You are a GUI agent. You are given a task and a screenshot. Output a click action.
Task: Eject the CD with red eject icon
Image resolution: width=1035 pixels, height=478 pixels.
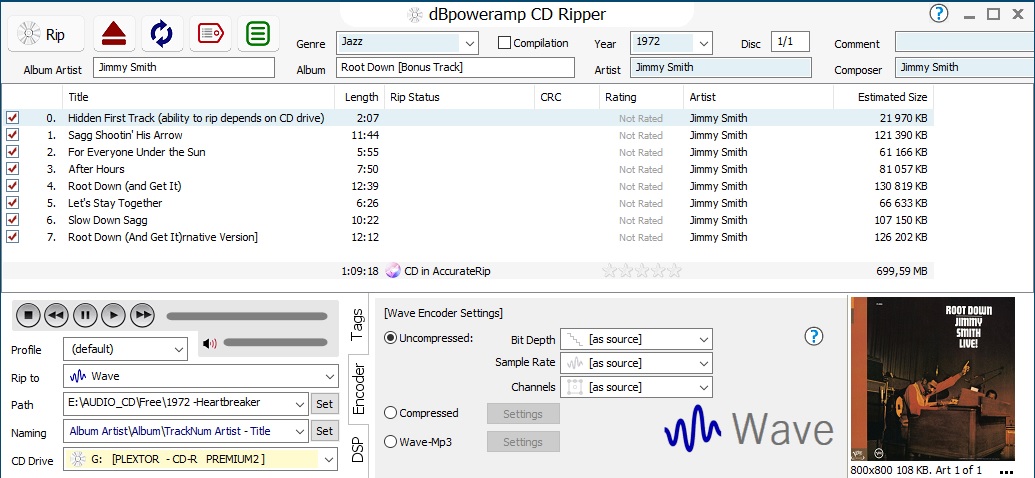pos(114,34)
